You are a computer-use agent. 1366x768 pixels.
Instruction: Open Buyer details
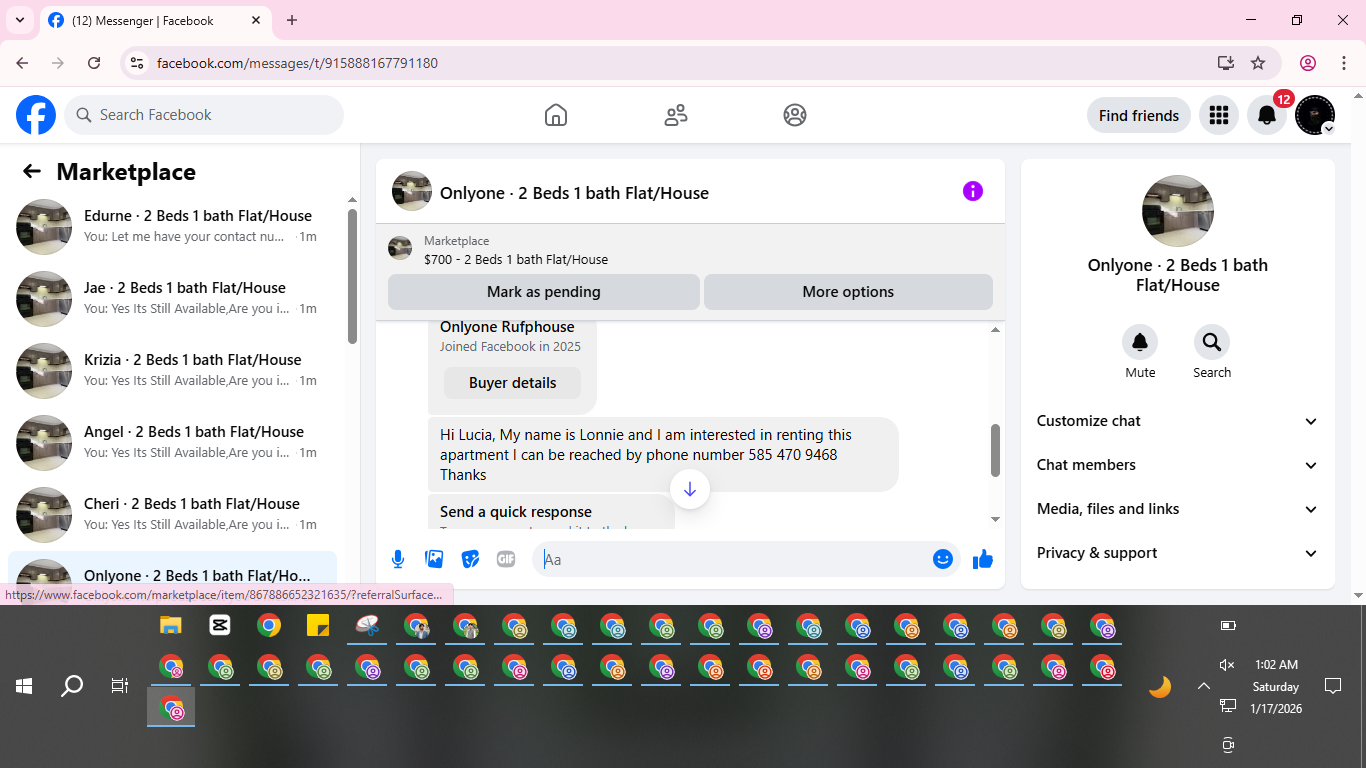click(513, 383)
